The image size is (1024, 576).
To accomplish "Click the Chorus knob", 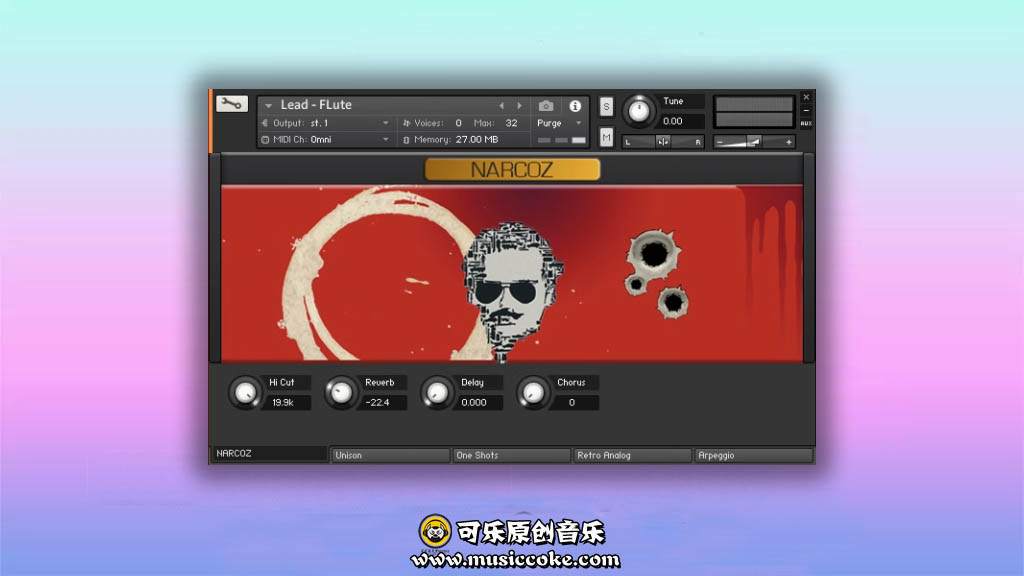I will click(532, 392).
